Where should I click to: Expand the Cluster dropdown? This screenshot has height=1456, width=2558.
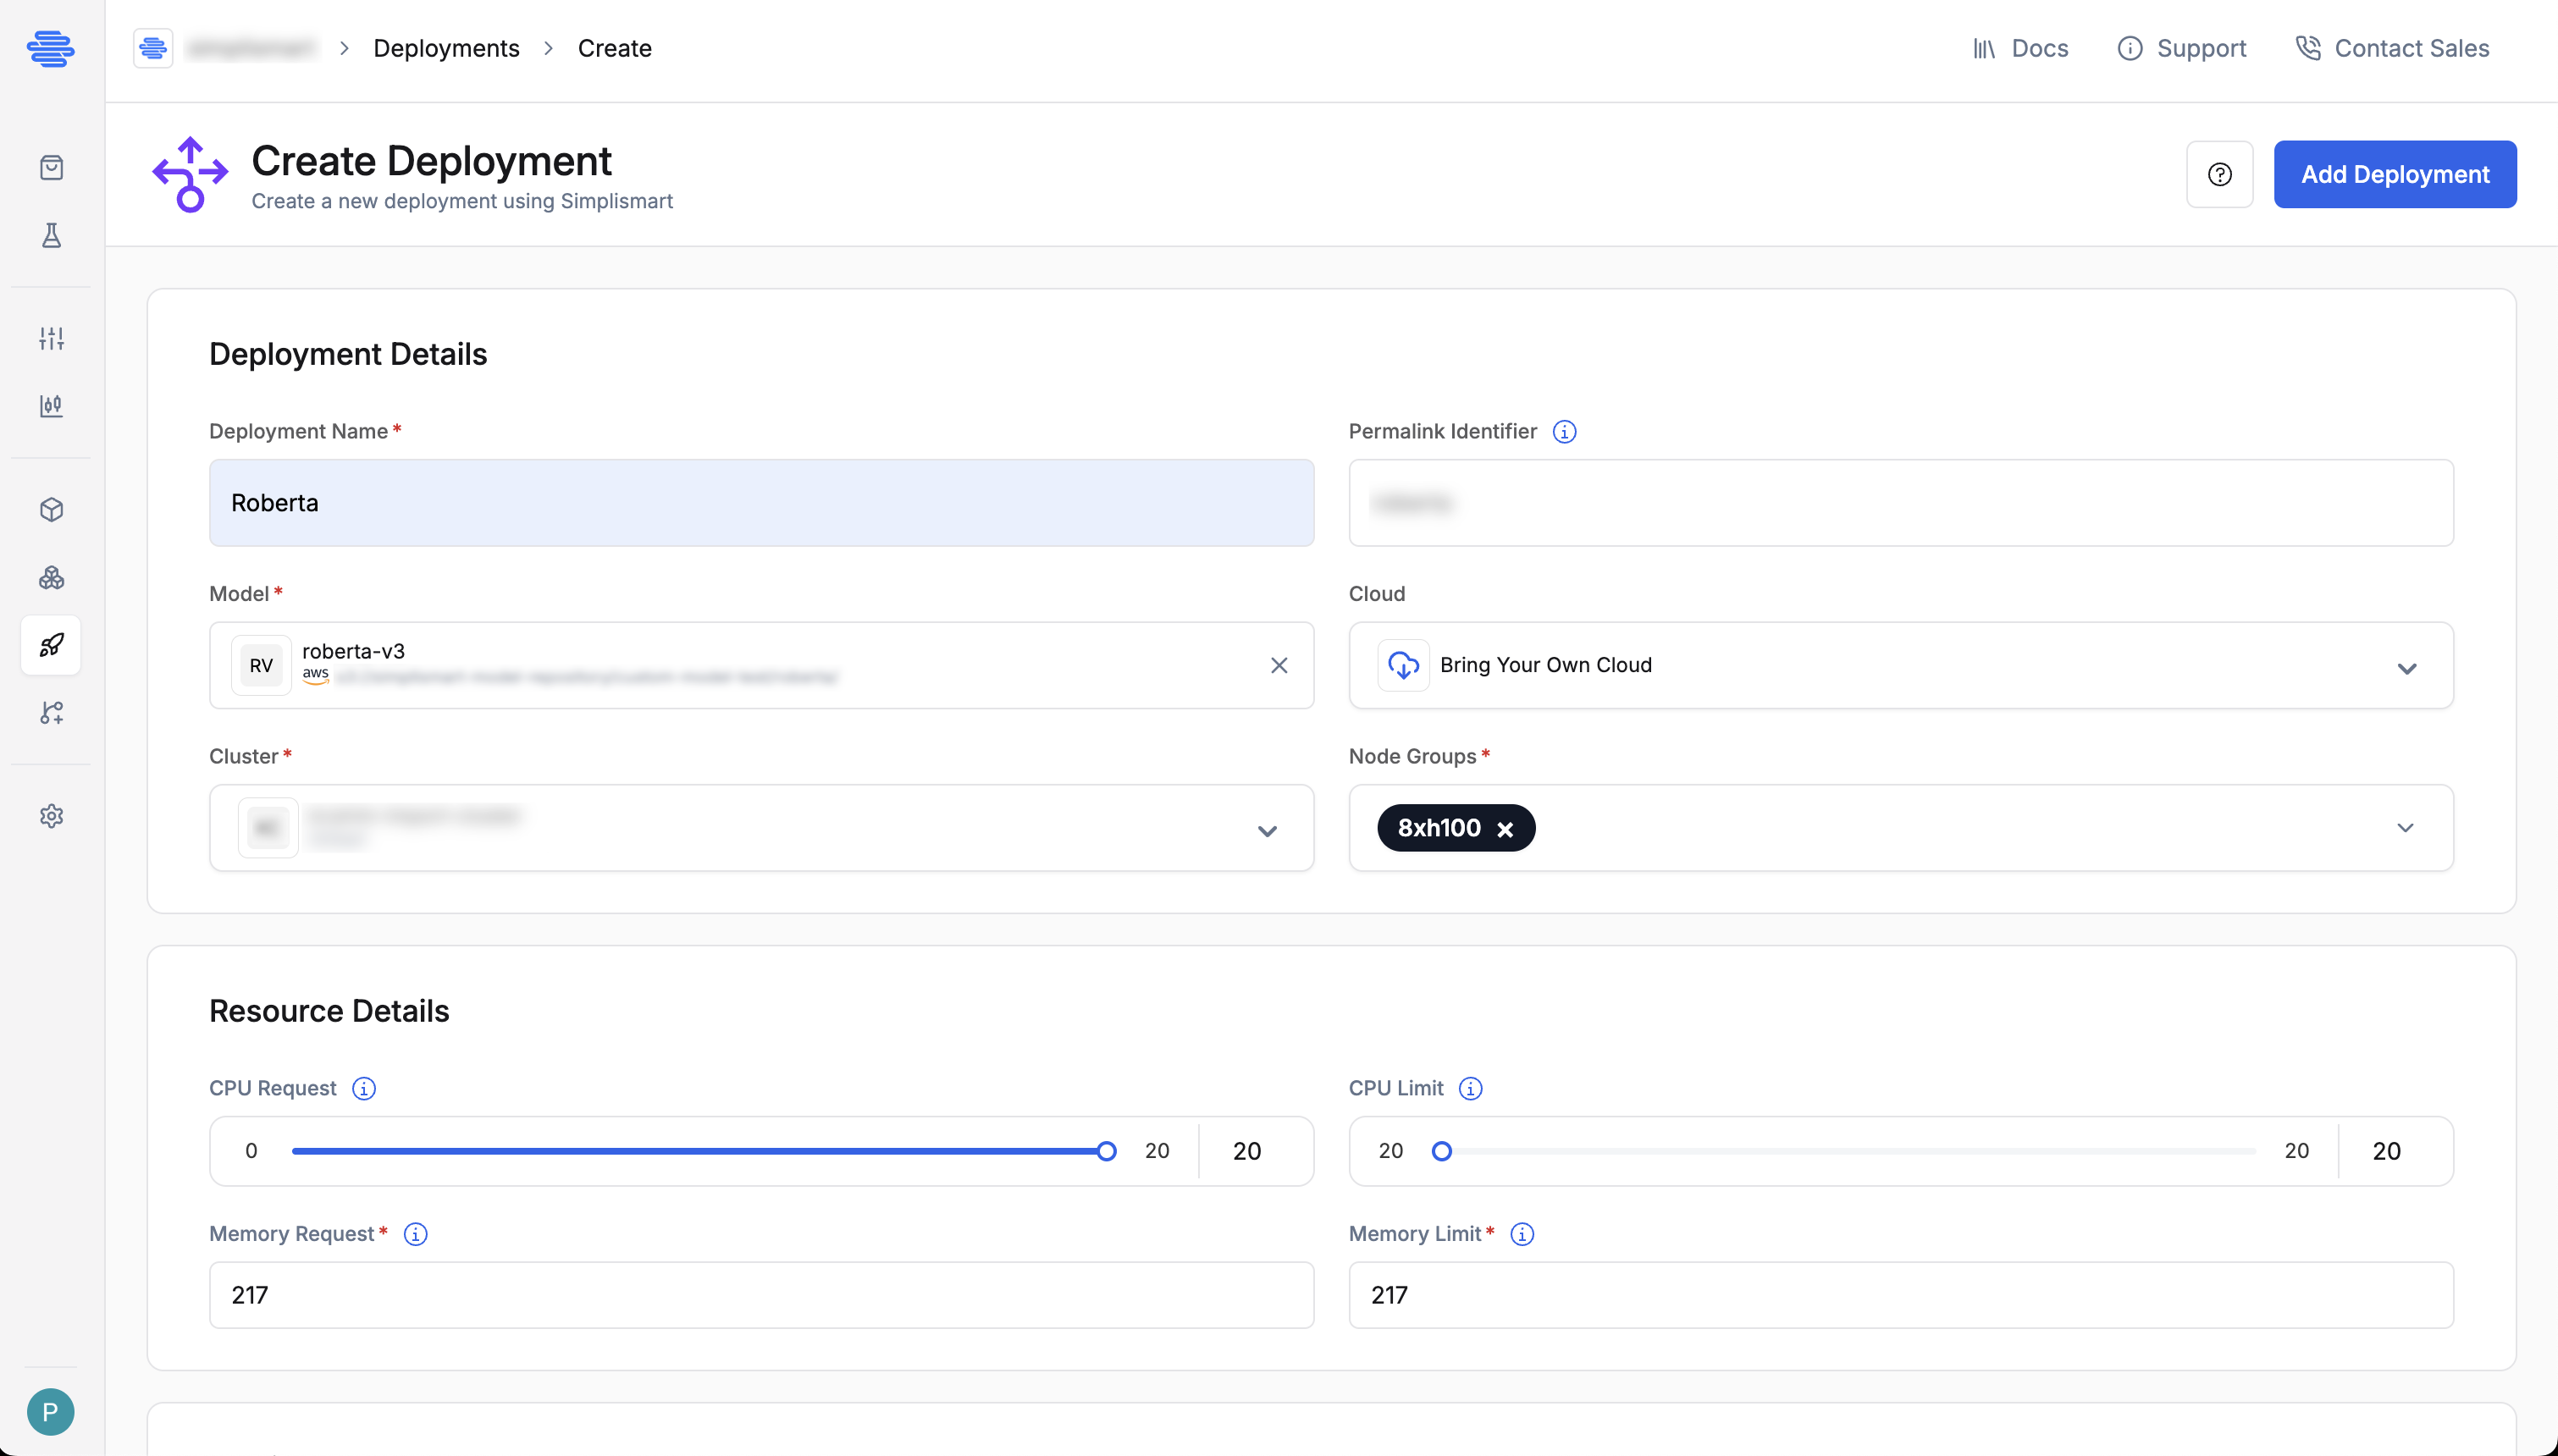[x=1267, y=831]
